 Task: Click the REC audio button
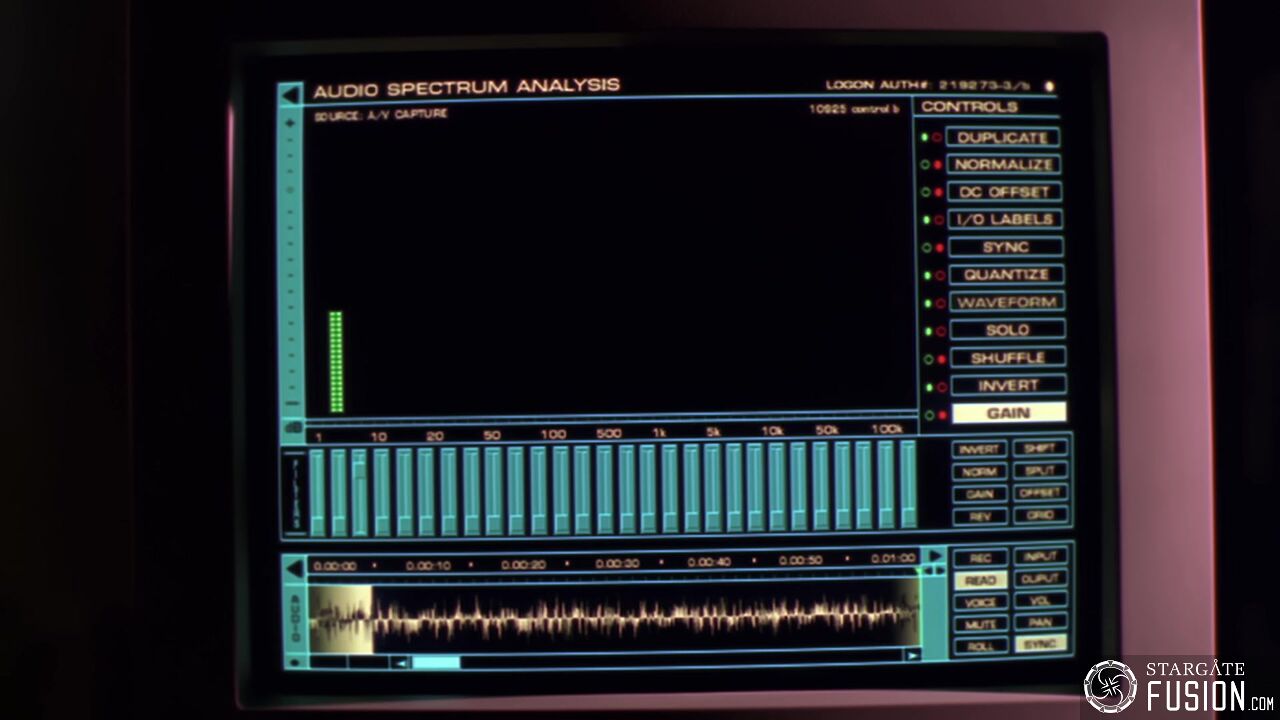coord(981,558)
